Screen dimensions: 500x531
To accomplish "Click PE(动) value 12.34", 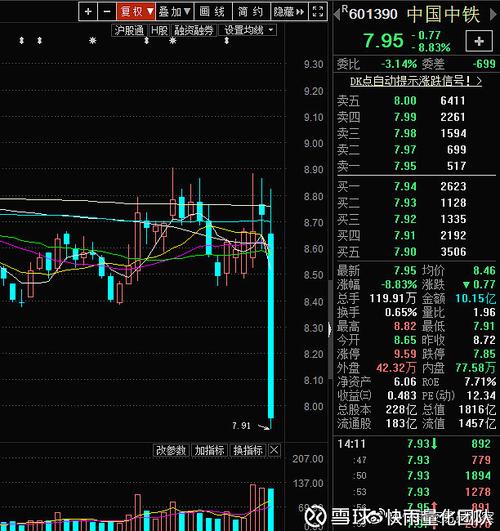I will [x=481, y=396].
